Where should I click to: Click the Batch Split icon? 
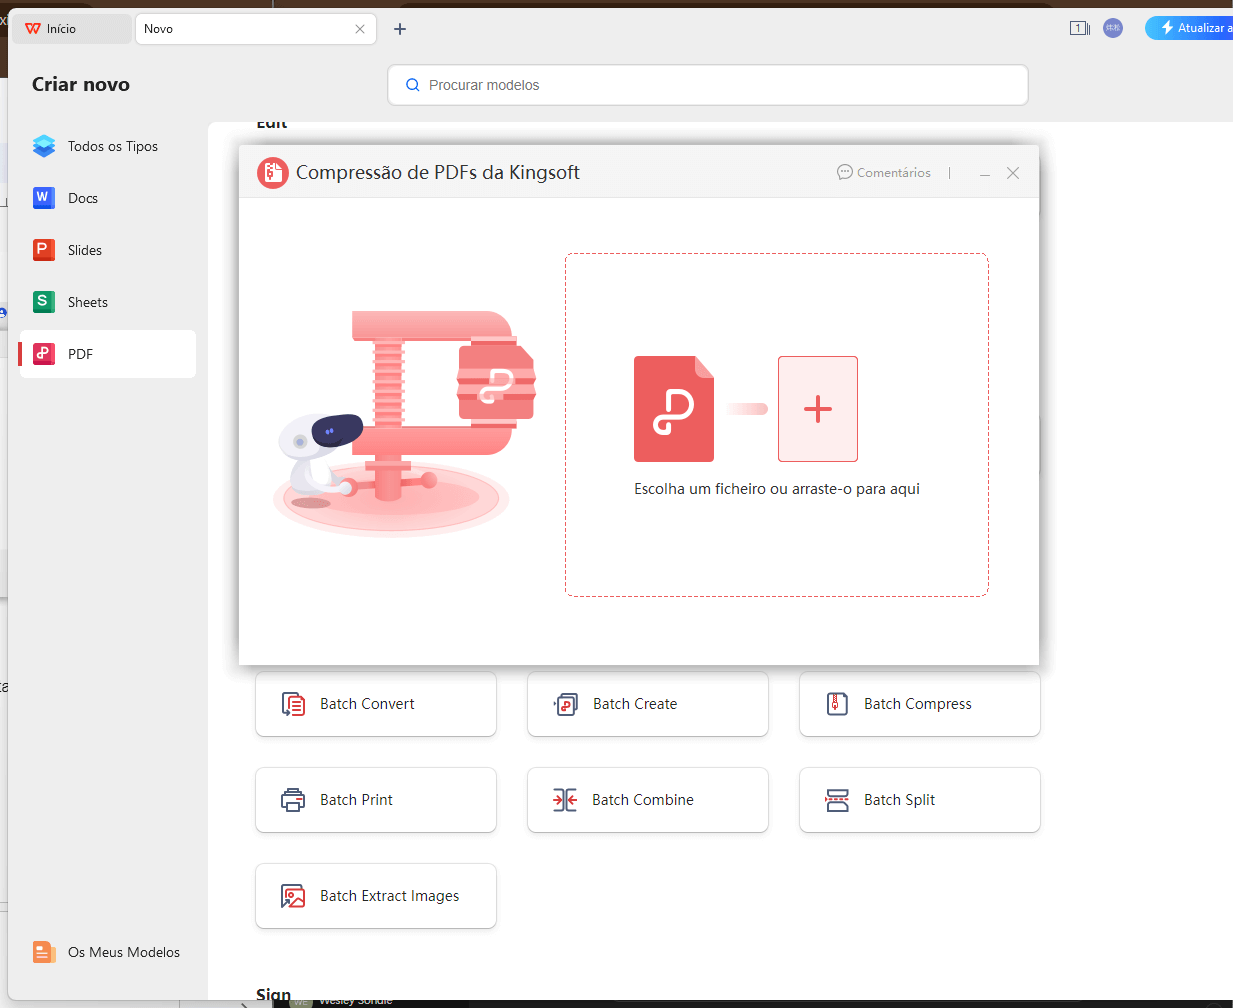[x=837, y=800]
